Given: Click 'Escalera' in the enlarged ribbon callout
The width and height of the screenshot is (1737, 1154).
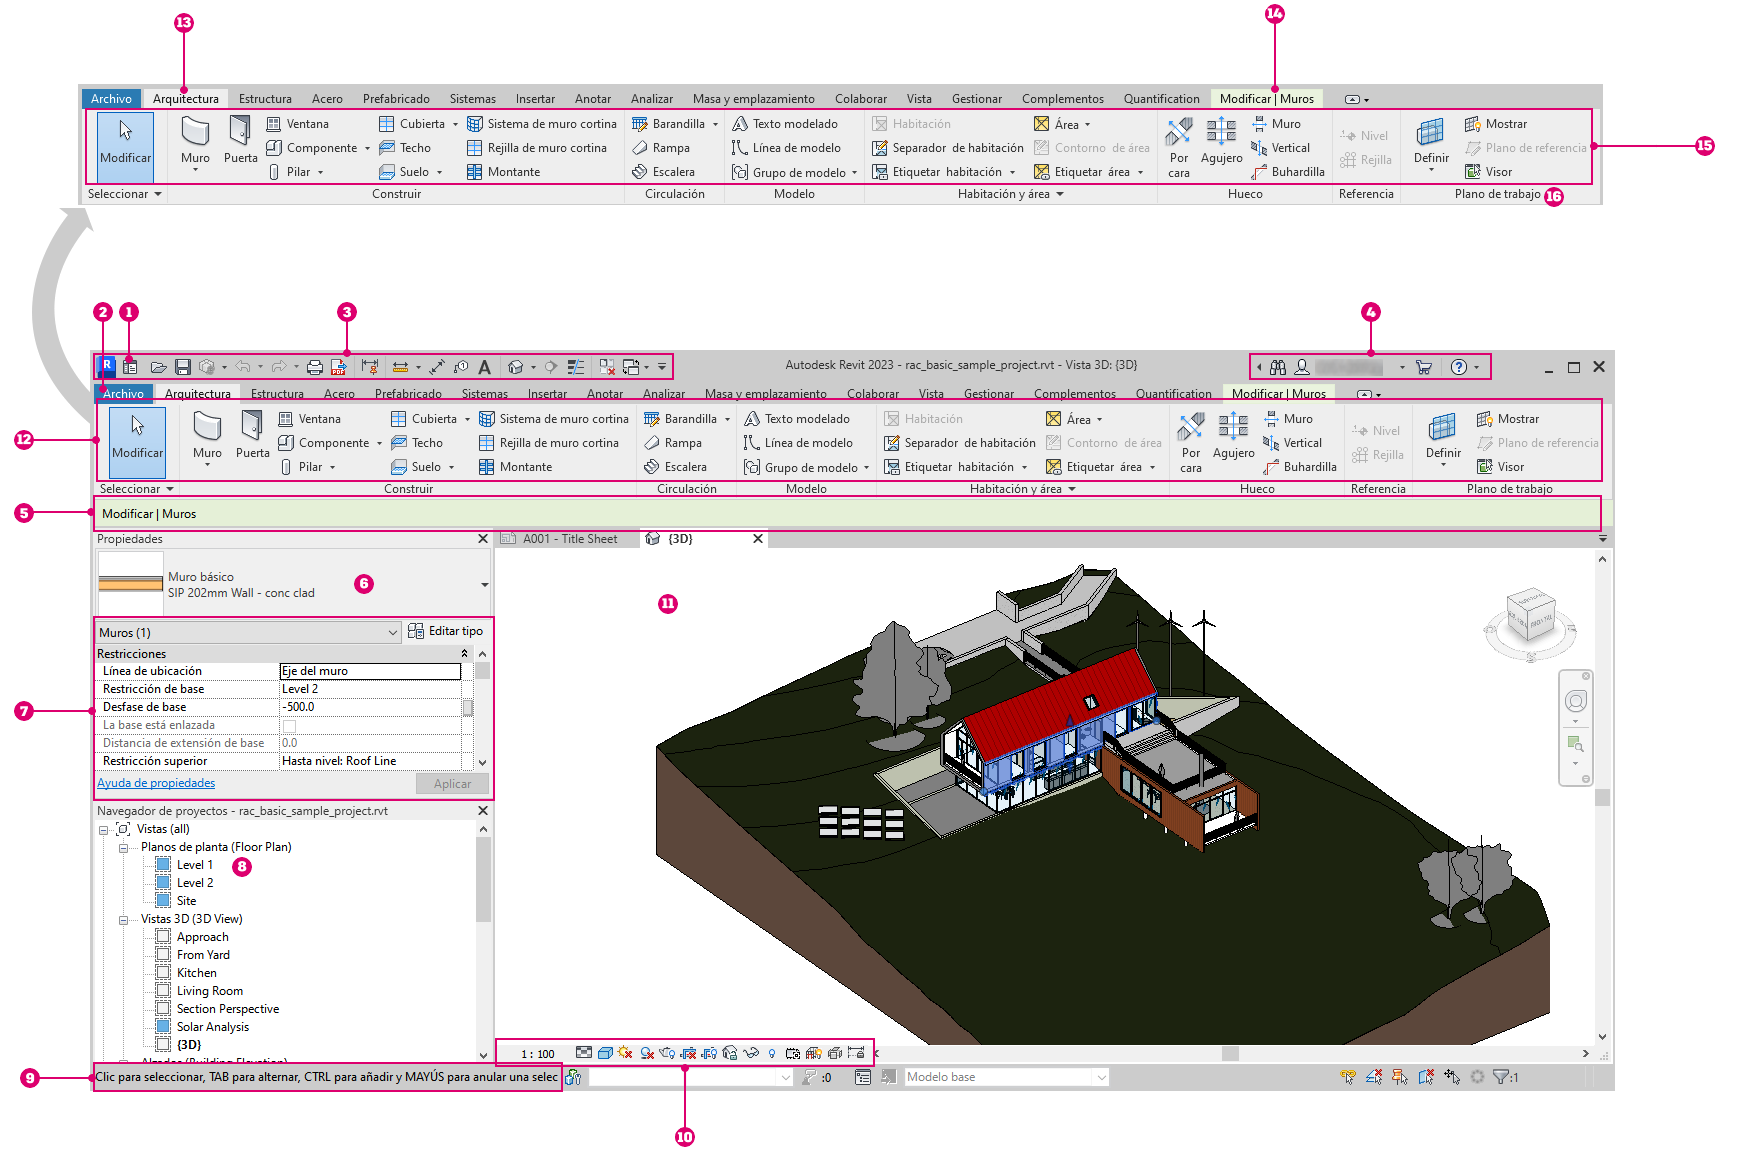Looking at the screenshot, I should coord(664,172).
